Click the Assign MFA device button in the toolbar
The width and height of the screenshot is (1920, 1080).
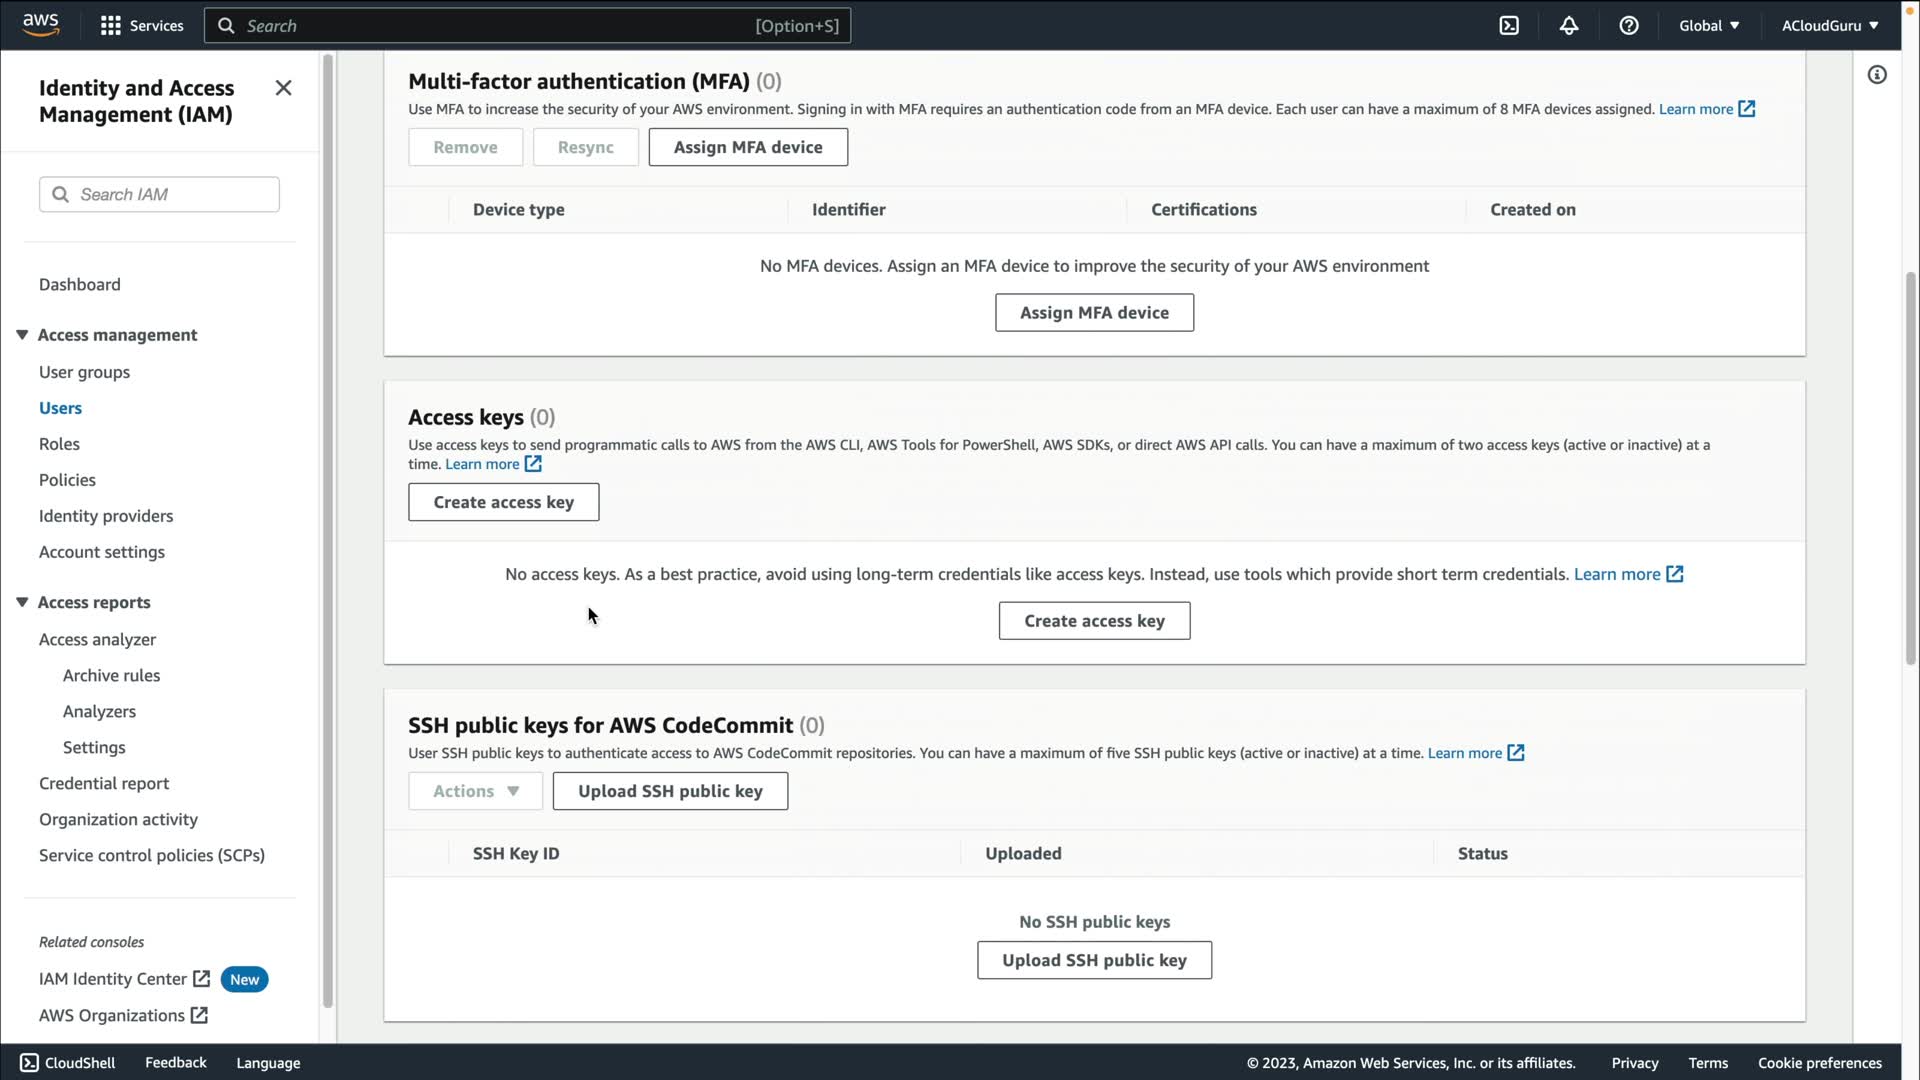tap(747, 147)
